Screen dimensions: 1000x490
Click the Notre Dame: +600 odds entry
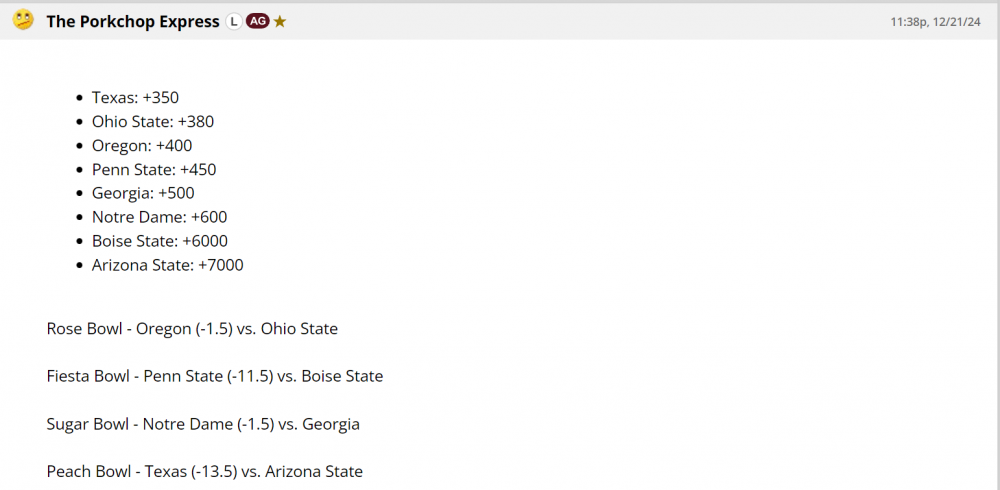(159, 217)
